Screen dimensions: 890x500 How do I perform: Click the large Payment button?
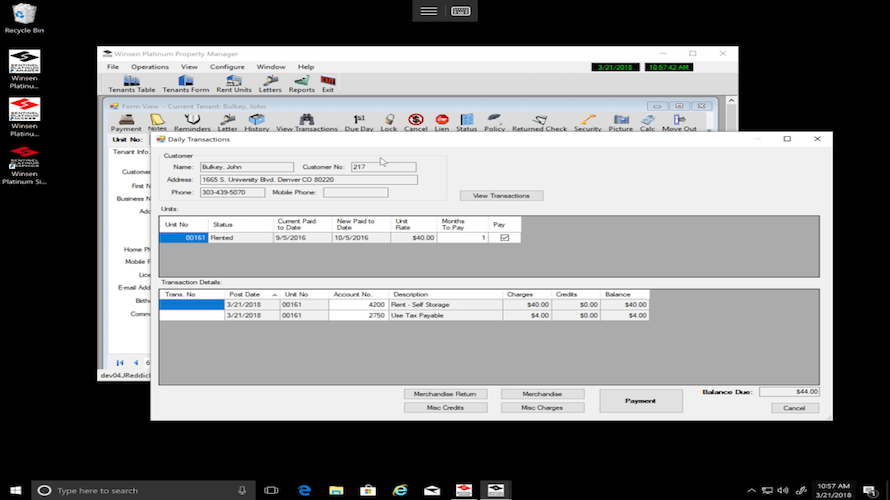(641, 401)
